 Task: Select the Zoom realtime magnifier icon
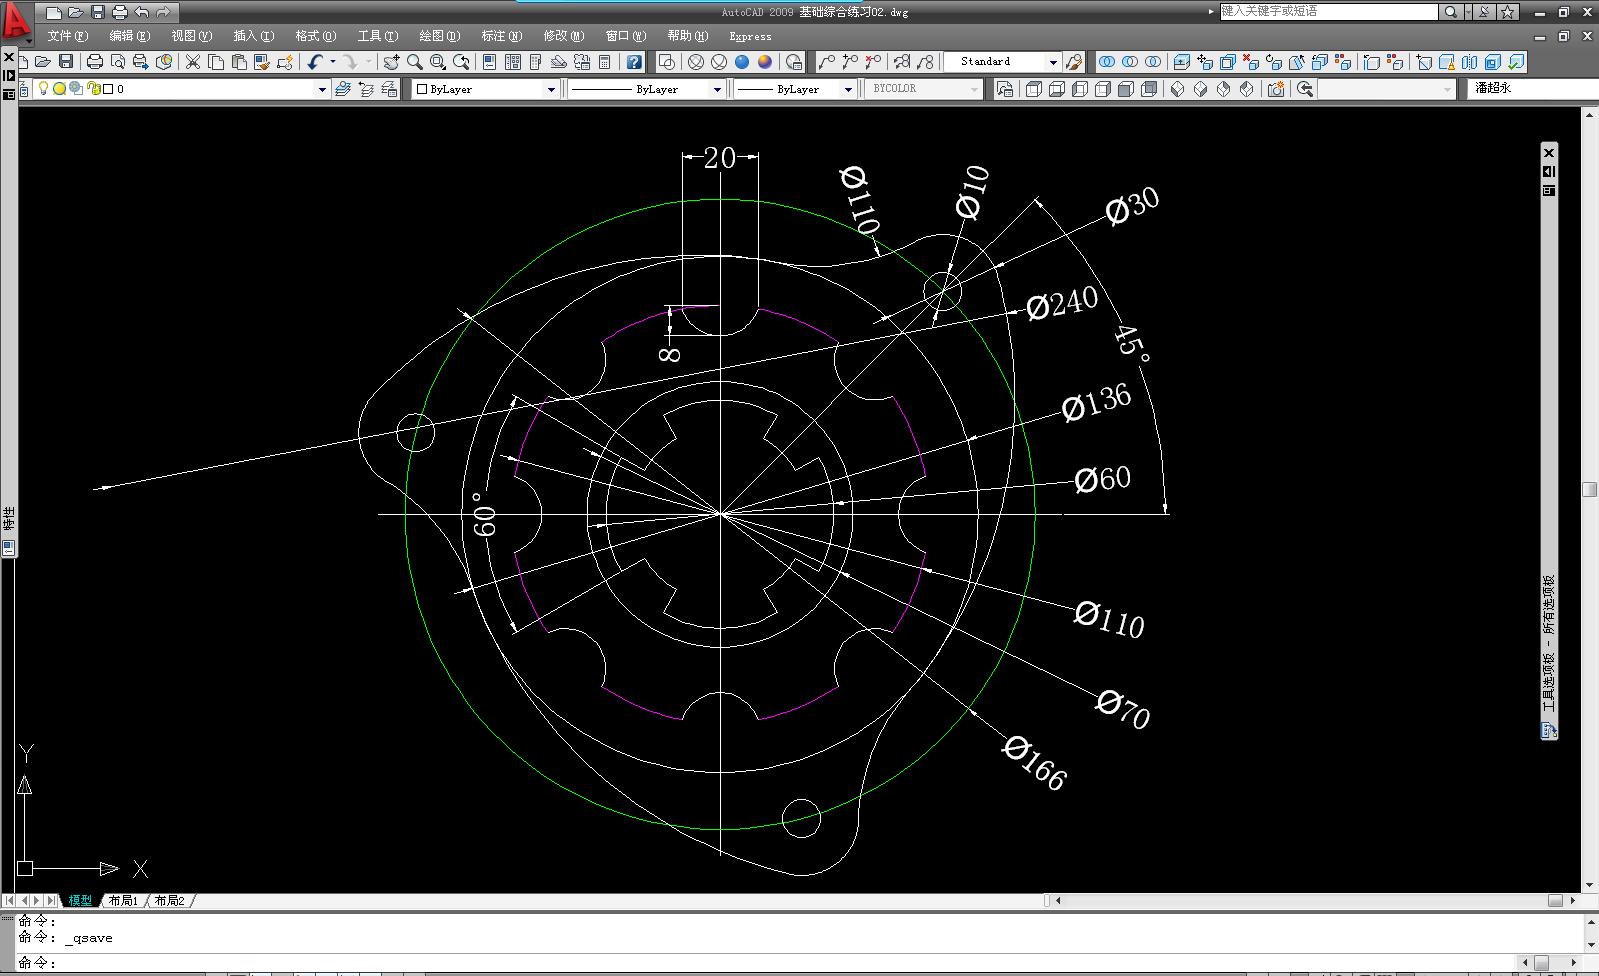(x=414, y=62)
